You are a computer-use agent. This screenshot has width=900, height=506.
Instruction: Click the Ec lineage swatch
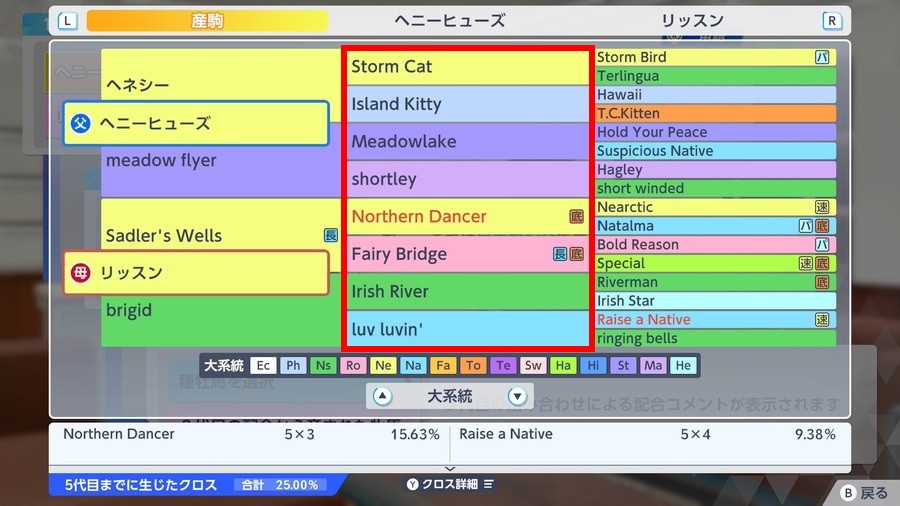click(263, 365)
